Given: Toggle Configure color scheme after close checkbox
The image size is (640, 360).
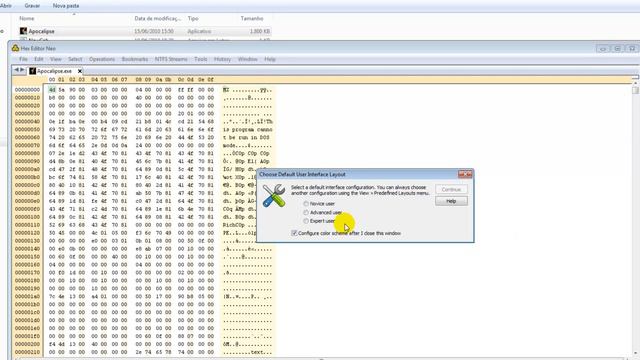Looking at the screenshot, I should 294,233.
